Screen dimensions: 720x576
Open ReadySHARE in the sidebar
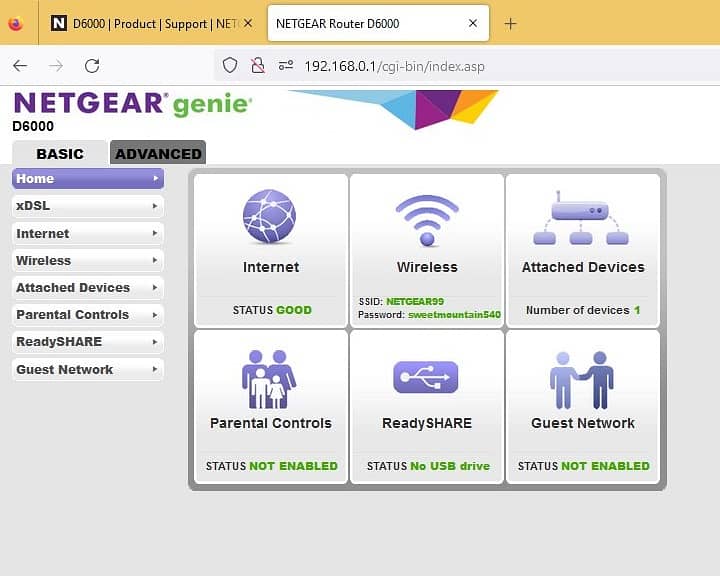(x=88, y=342)
